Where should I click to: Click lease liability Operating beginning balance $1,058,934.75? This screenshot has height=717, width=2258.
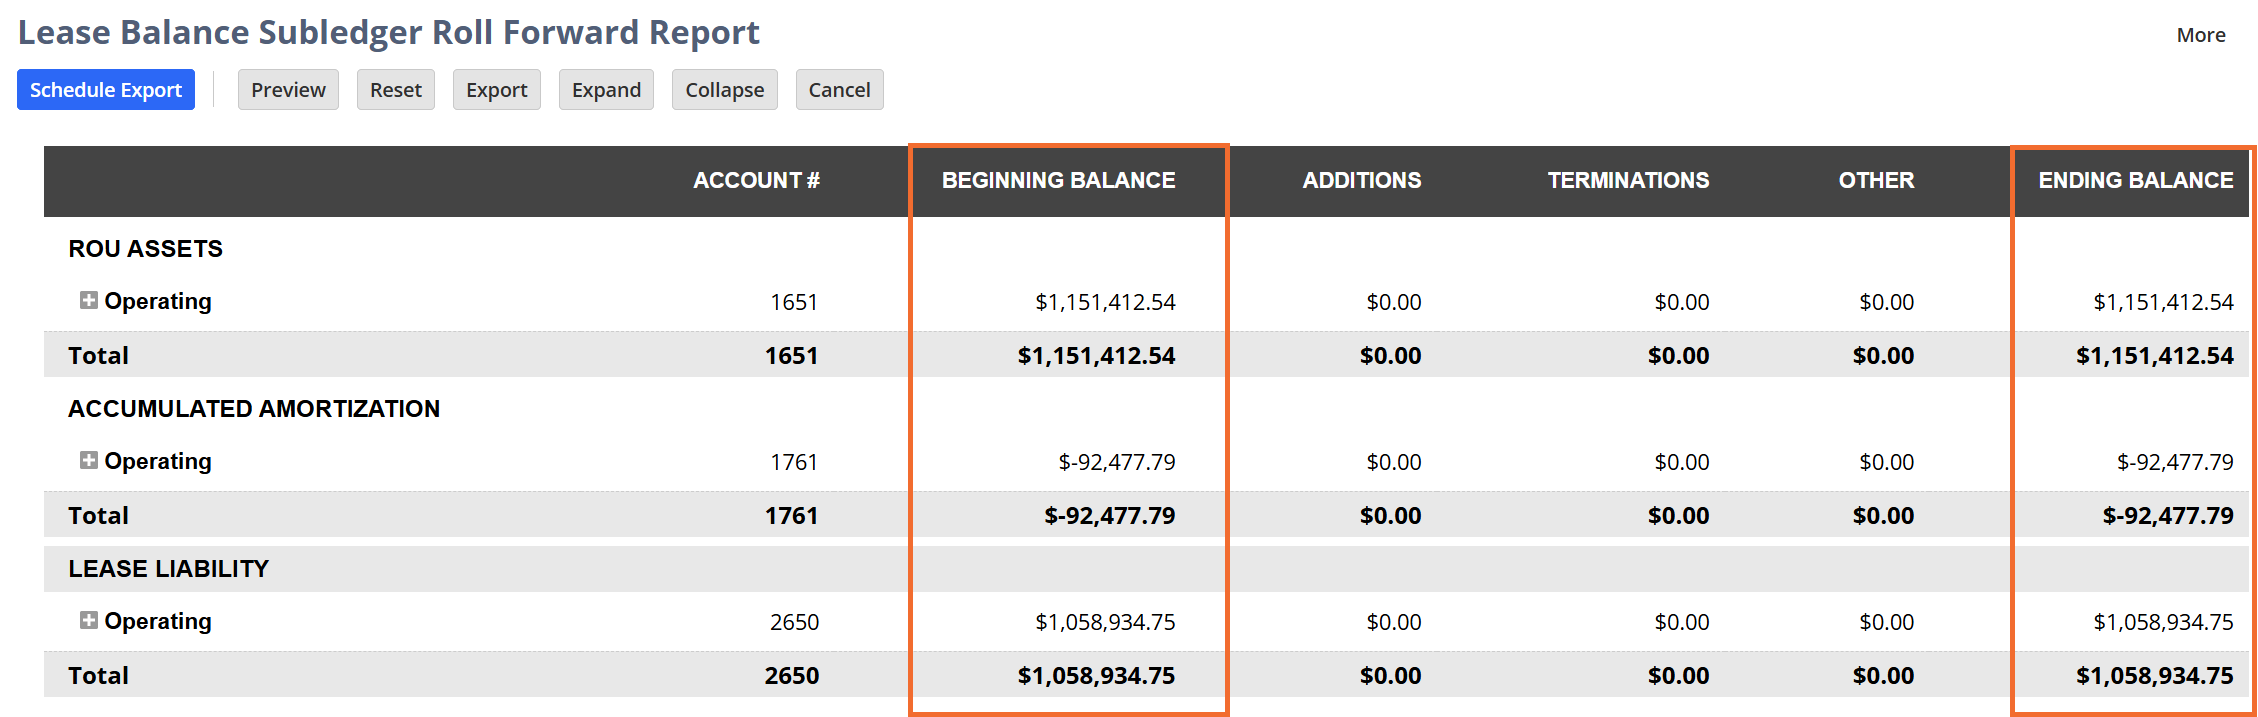(1105, 622)
